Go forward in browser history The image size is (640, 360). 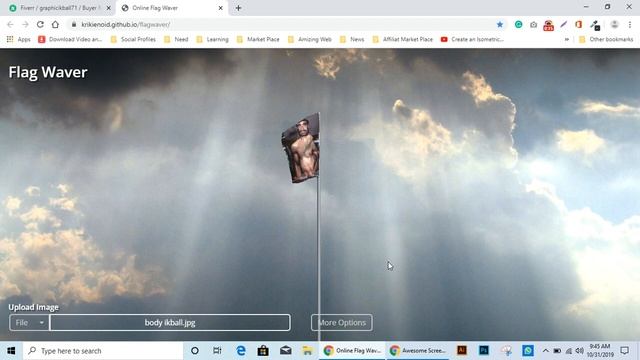[x=25, y=24]
